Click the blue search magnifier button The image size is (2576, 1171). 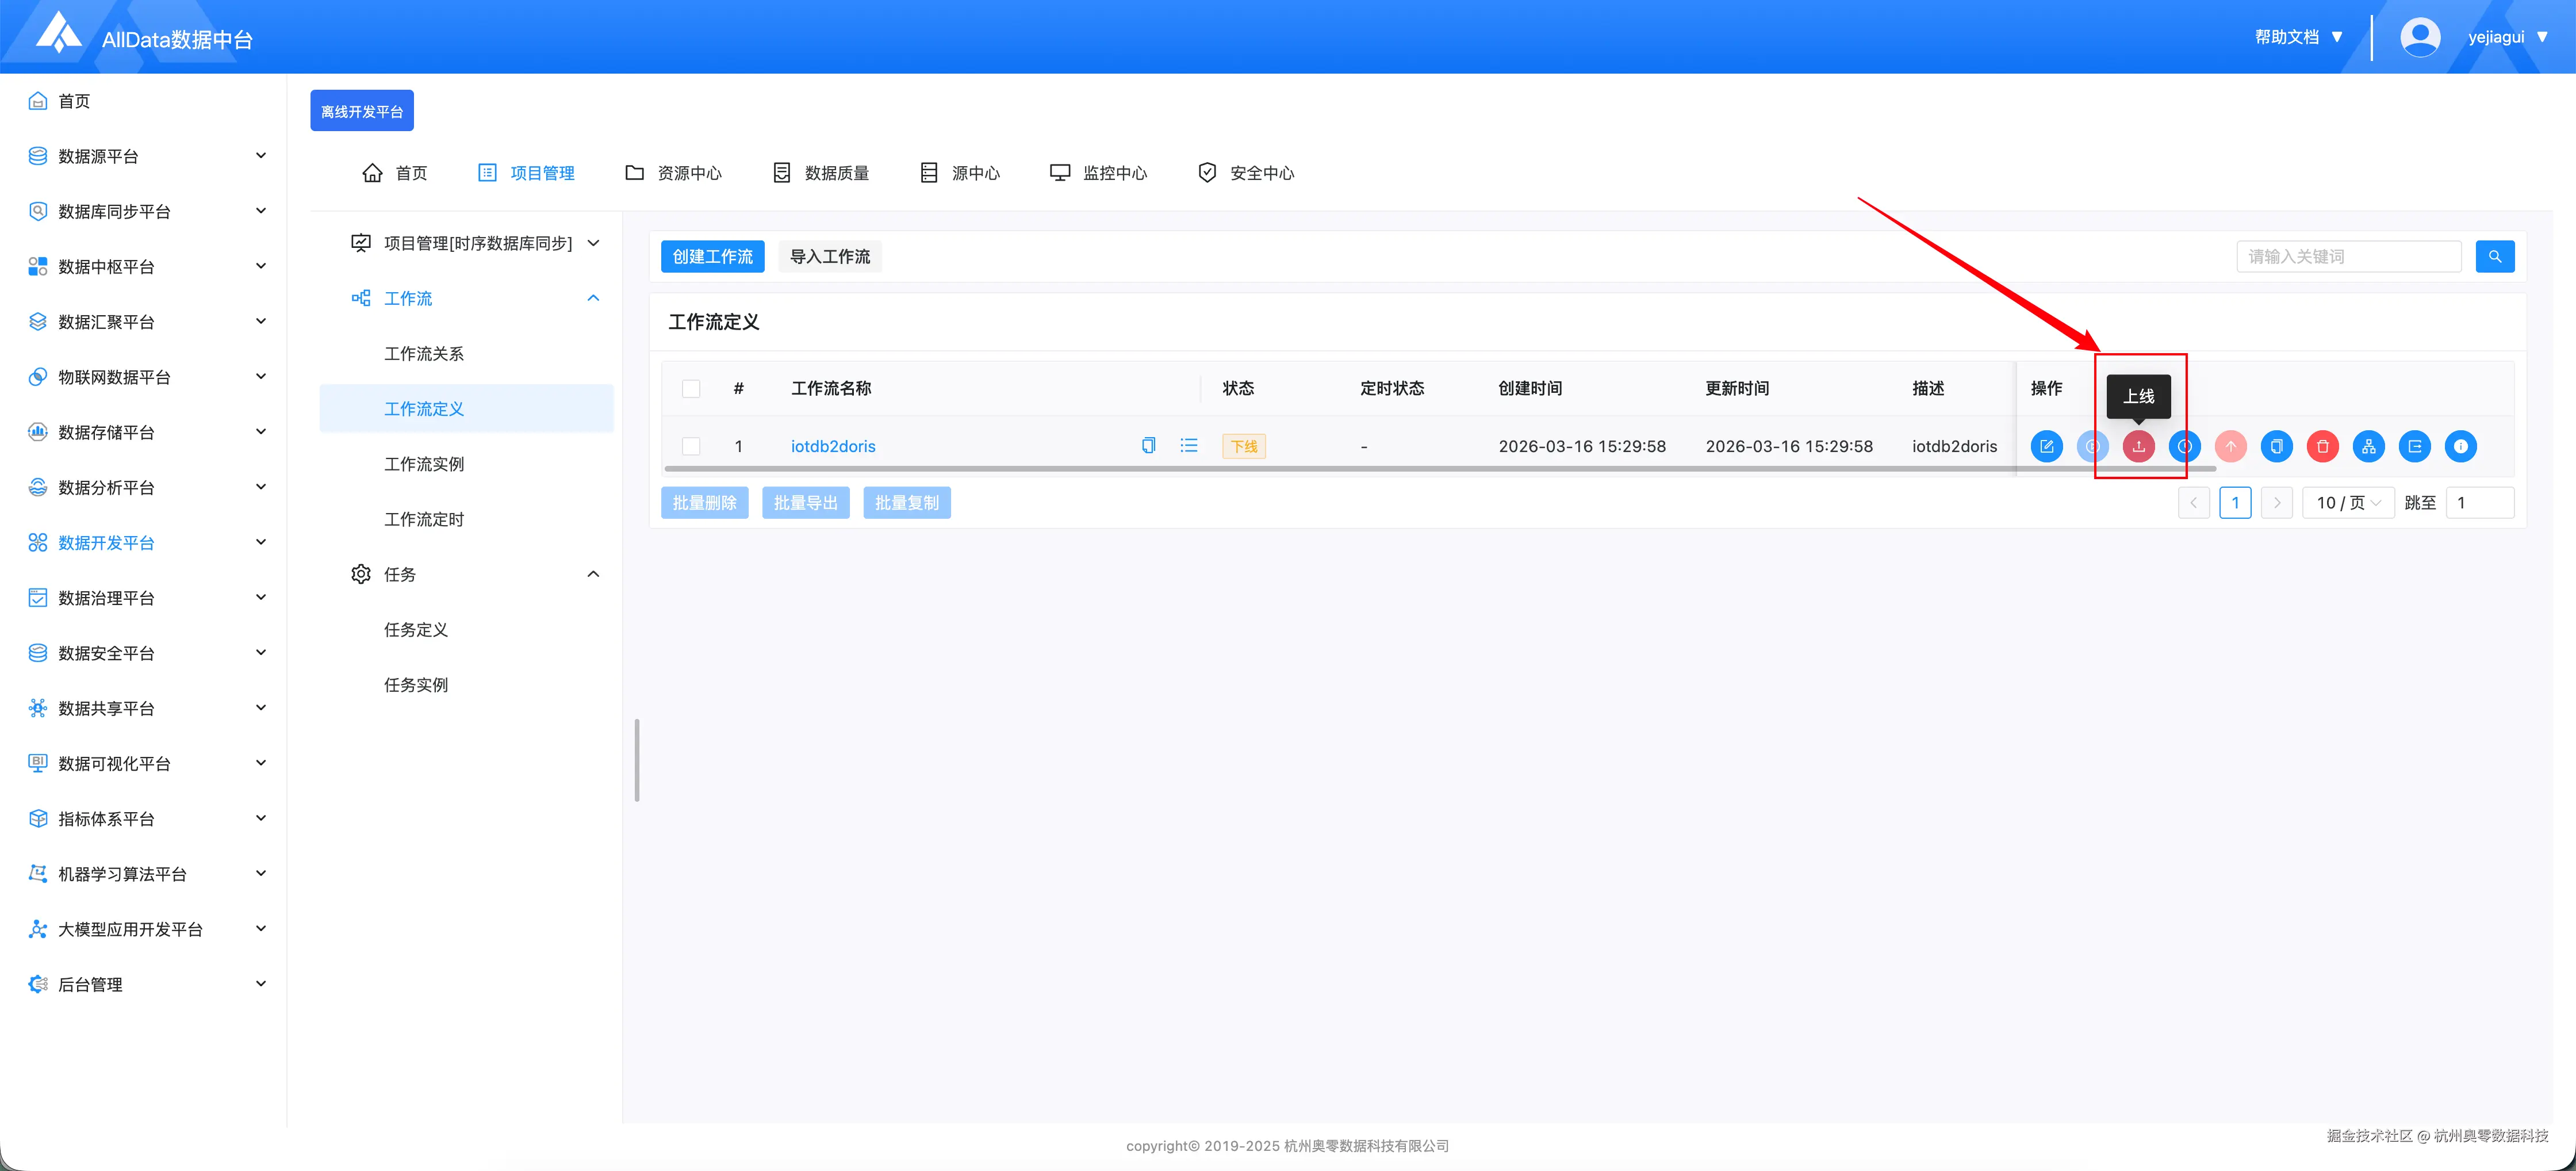[2494, 257]
